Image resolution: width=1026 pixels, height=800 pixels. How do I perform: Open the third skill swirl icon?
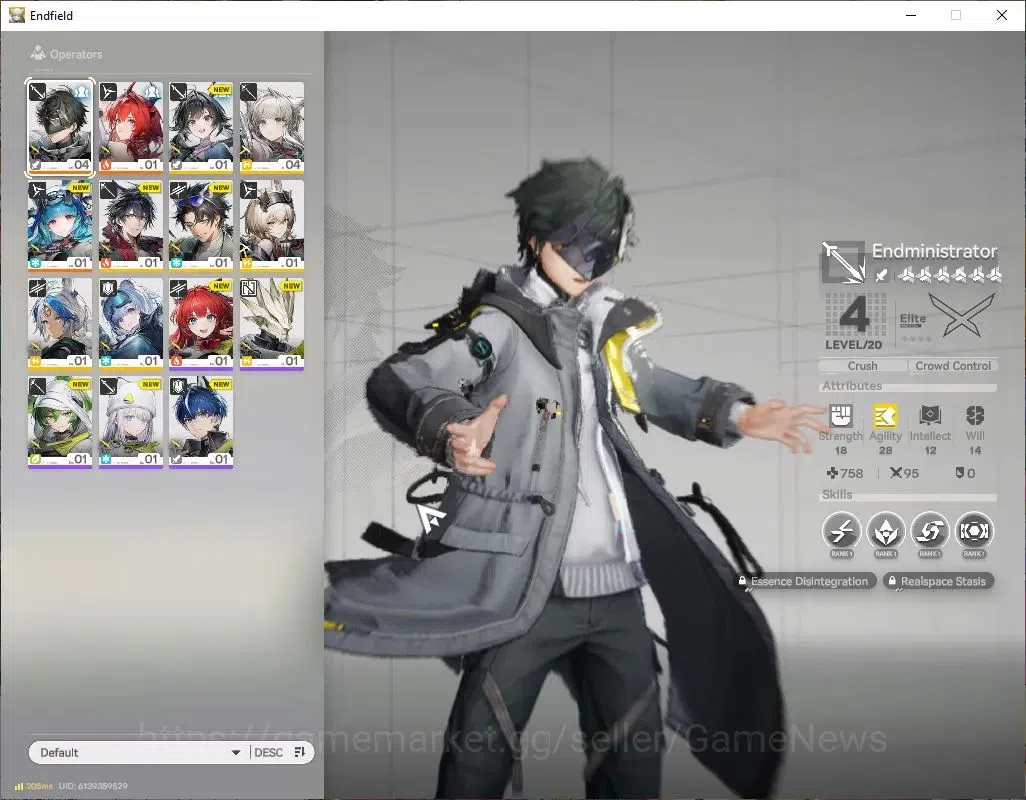pyautogui.click(x=930, y=530)
